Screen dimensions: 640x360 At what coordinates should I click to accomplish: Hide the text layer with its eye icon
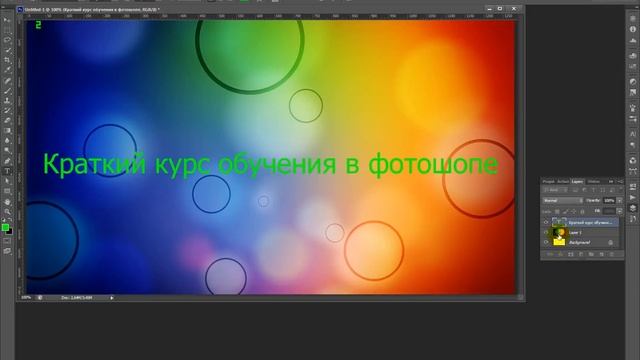546,222
